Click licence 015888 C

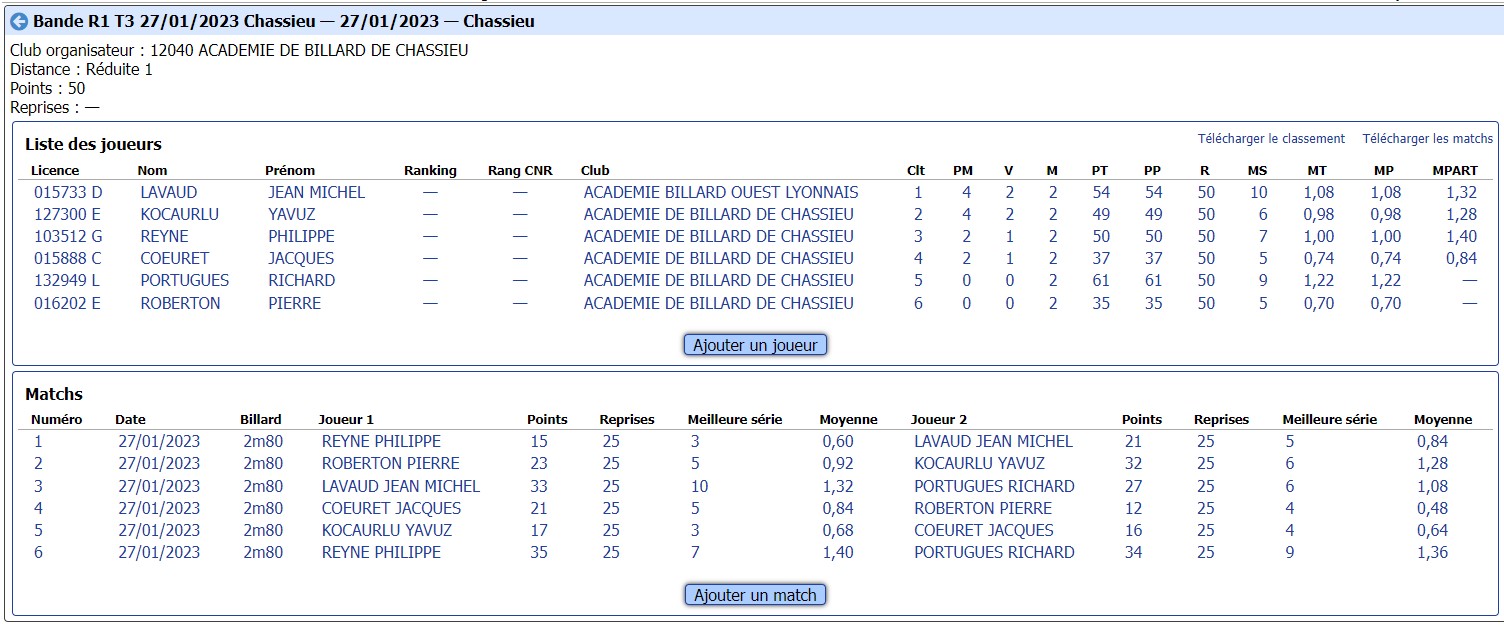[x=68, y=258]
